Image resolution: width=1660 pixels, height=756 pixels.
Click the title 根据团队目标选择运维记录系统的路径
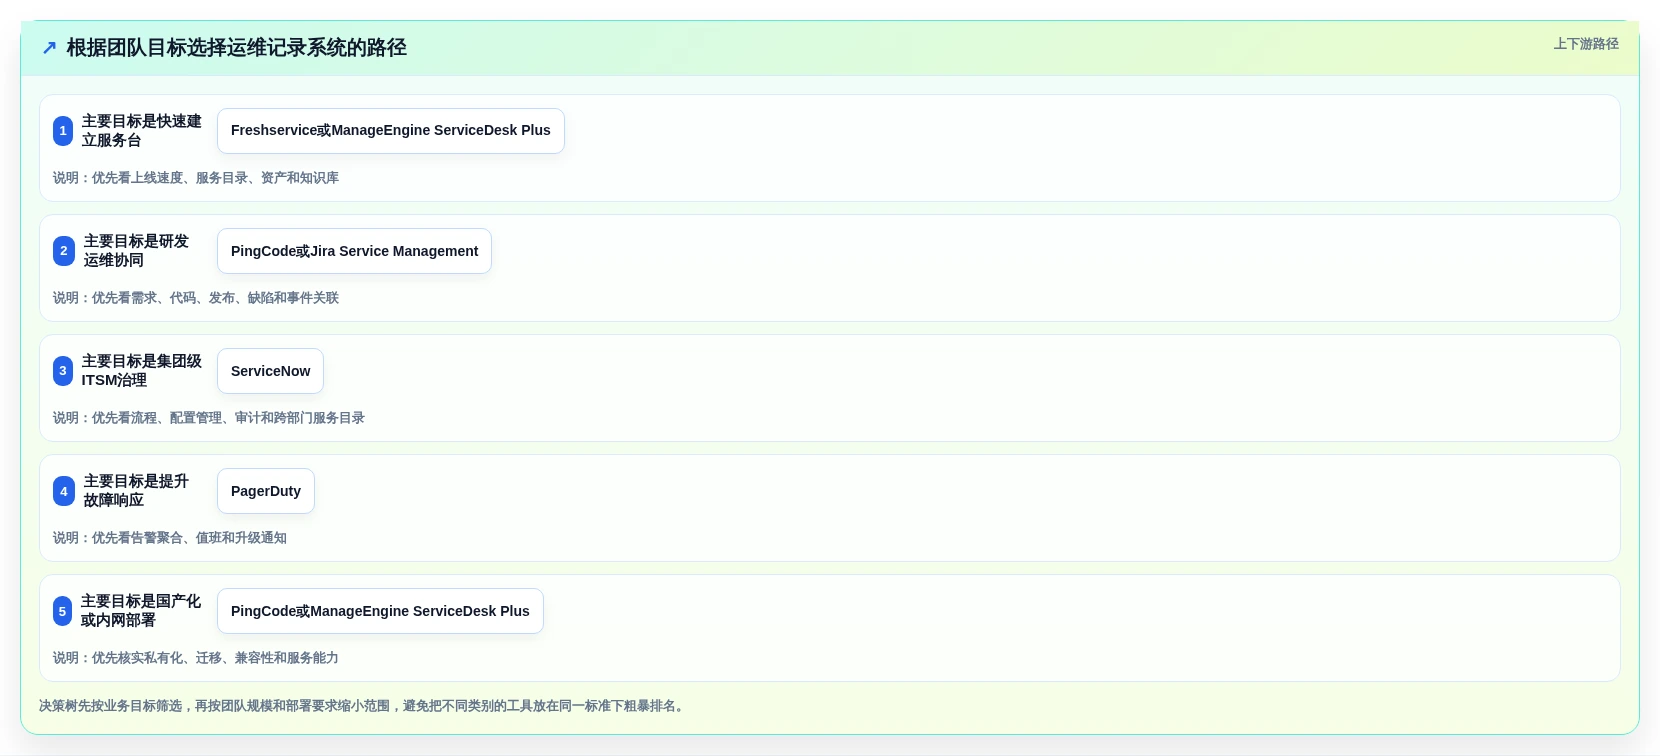pos(237,48)
